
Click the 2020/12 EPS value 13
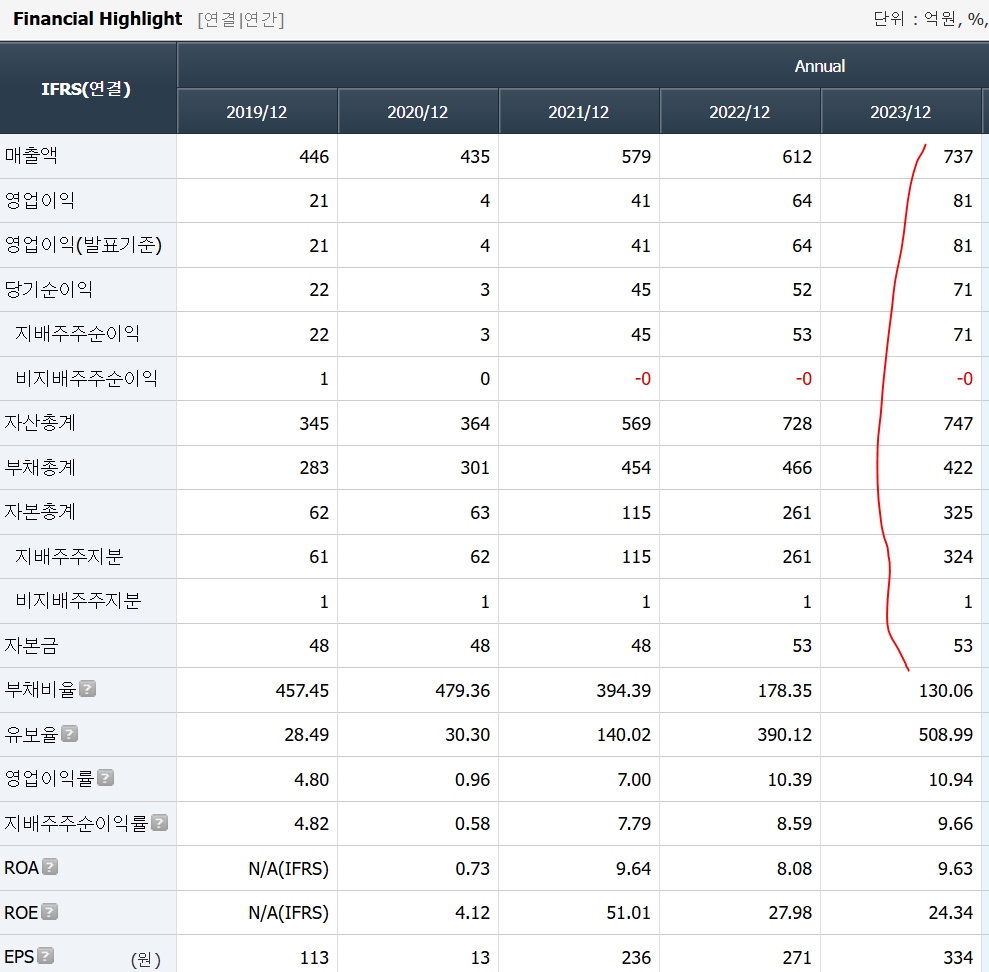[480, 958]
